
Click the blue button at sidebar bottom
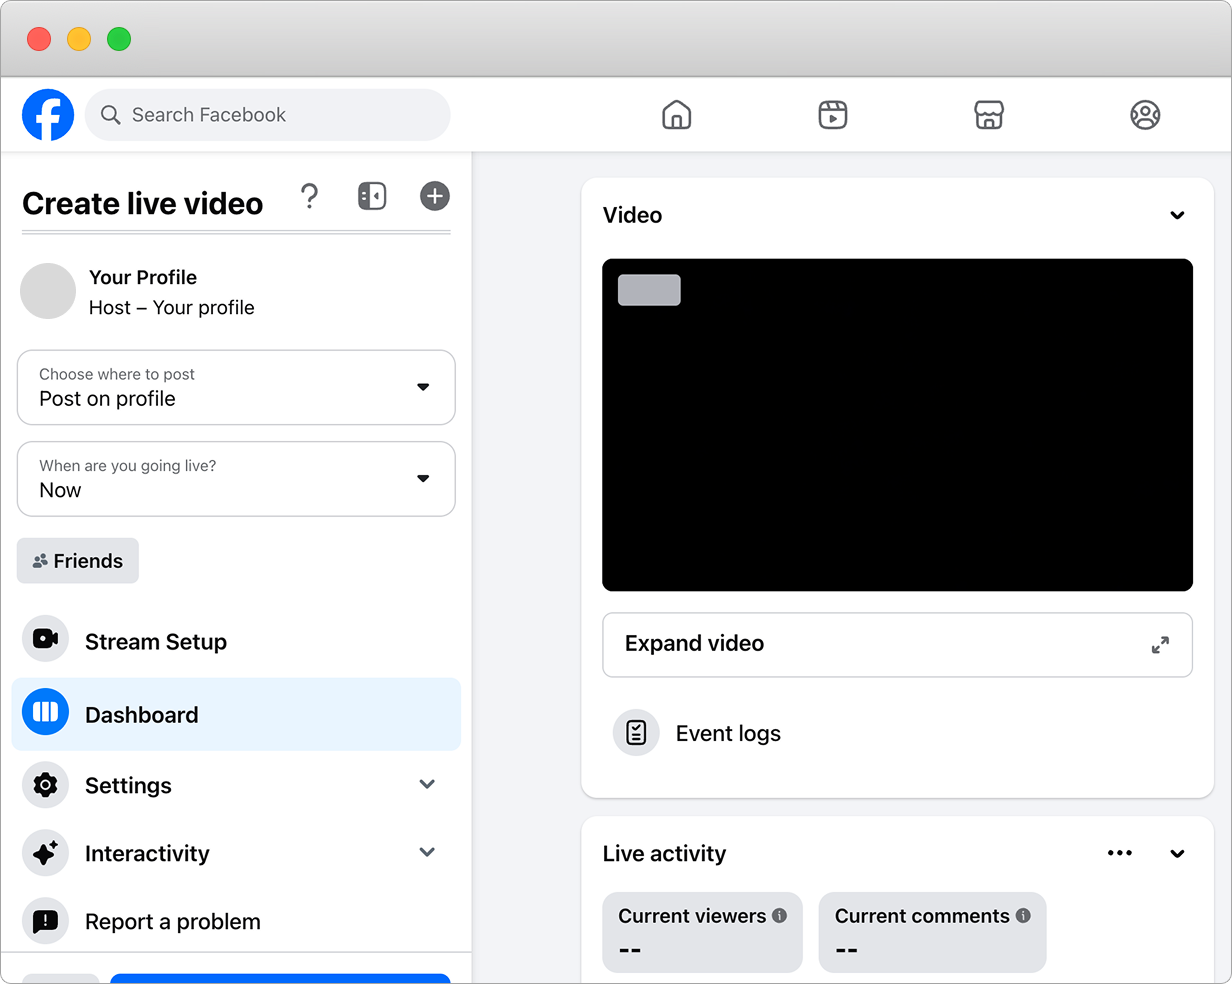coord(280,978)
